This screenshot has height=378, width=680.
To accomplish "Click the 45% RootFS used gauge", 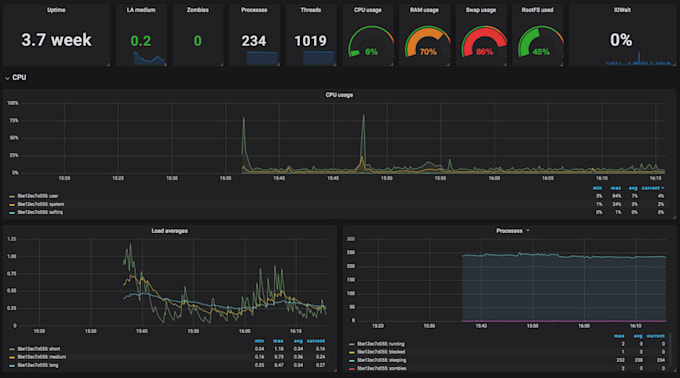I will (540, 42).
